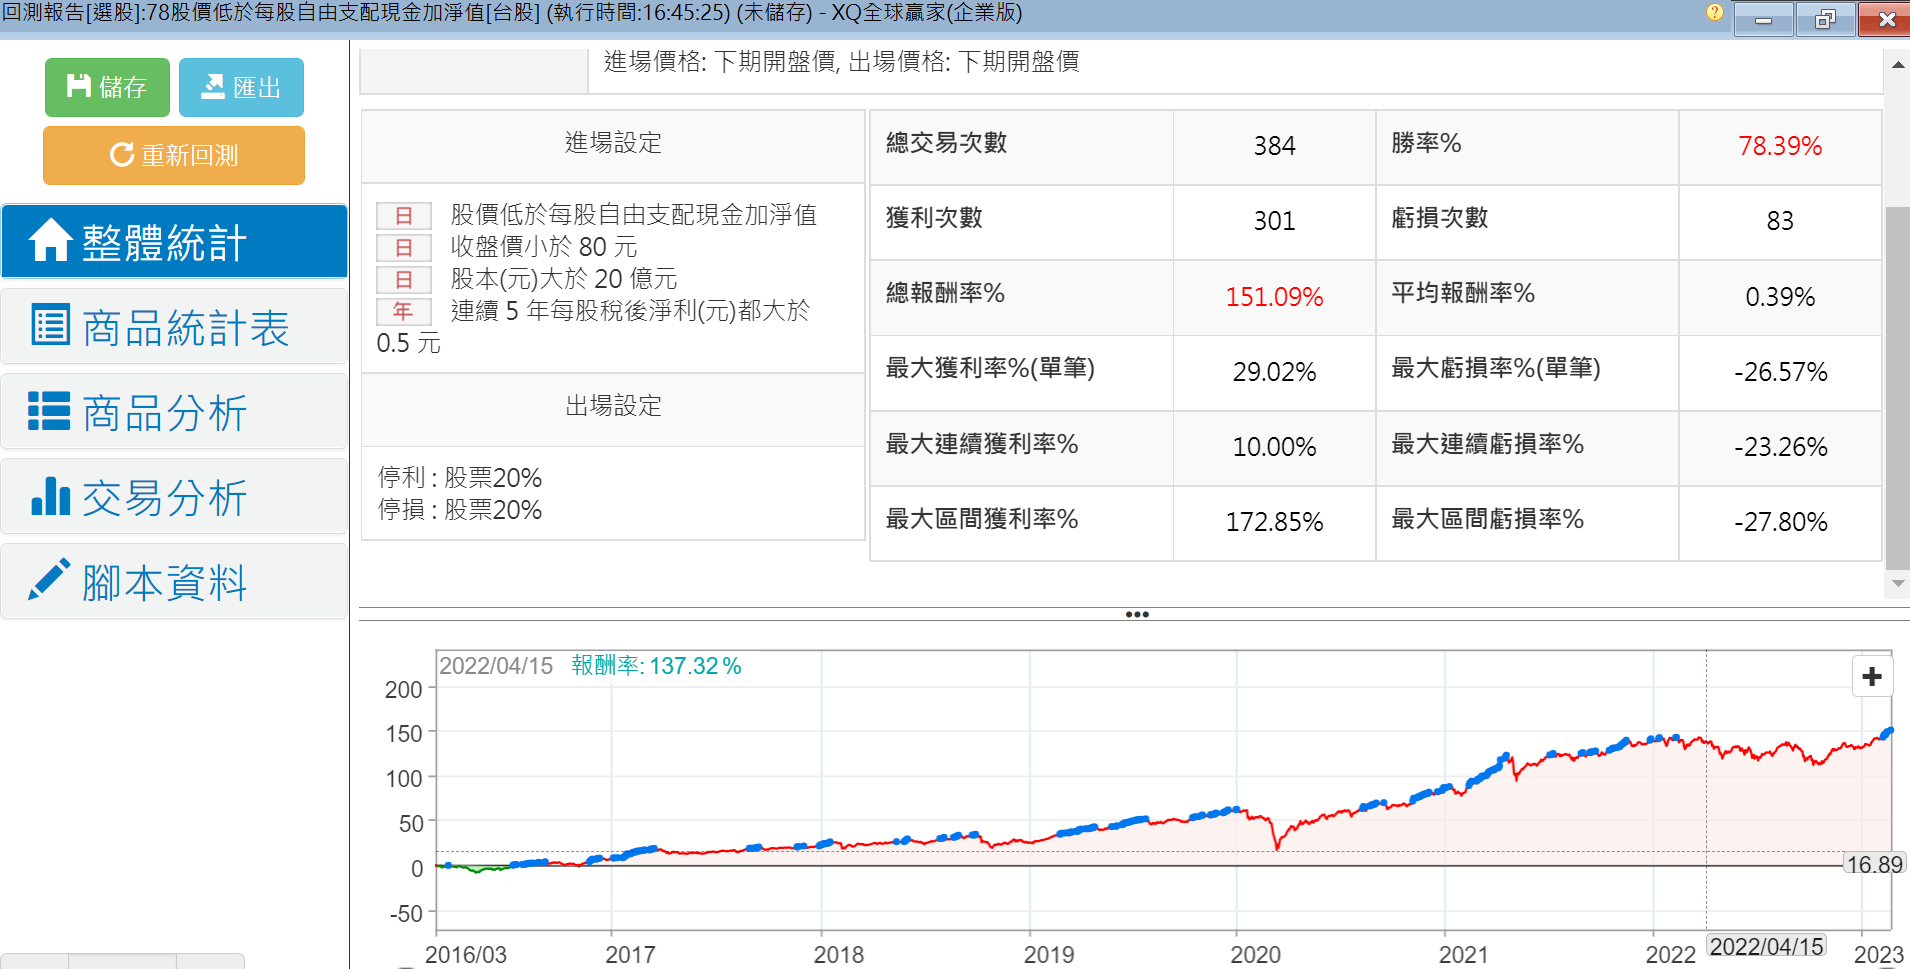This screenshot has width=1910, height=969.
Task: Switch to the 商品統計表 tab
Action: click(175, 327)
